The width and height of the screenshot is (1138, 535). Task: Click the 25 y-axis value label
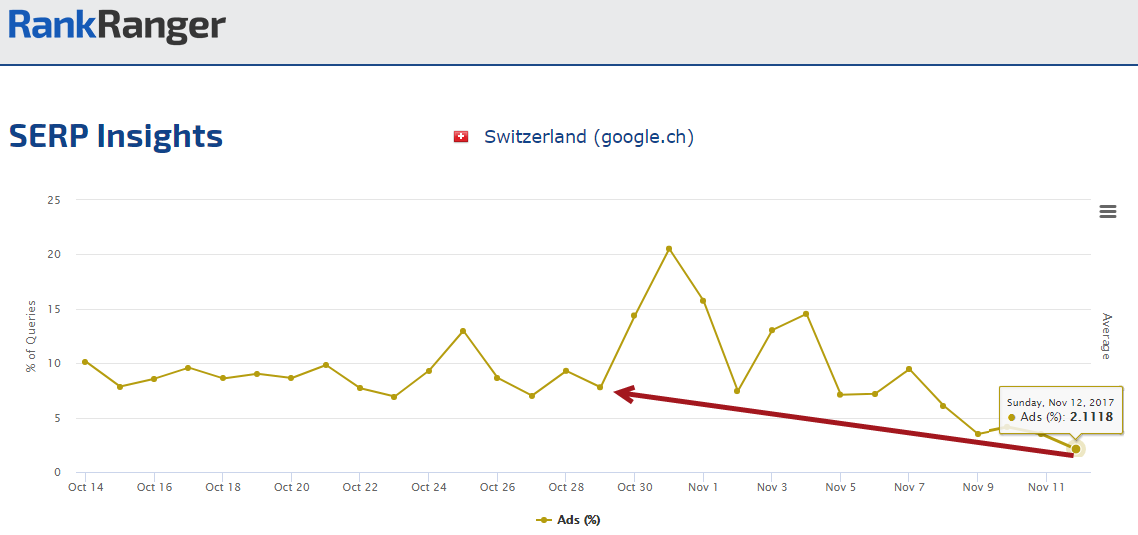pos(55,200)
